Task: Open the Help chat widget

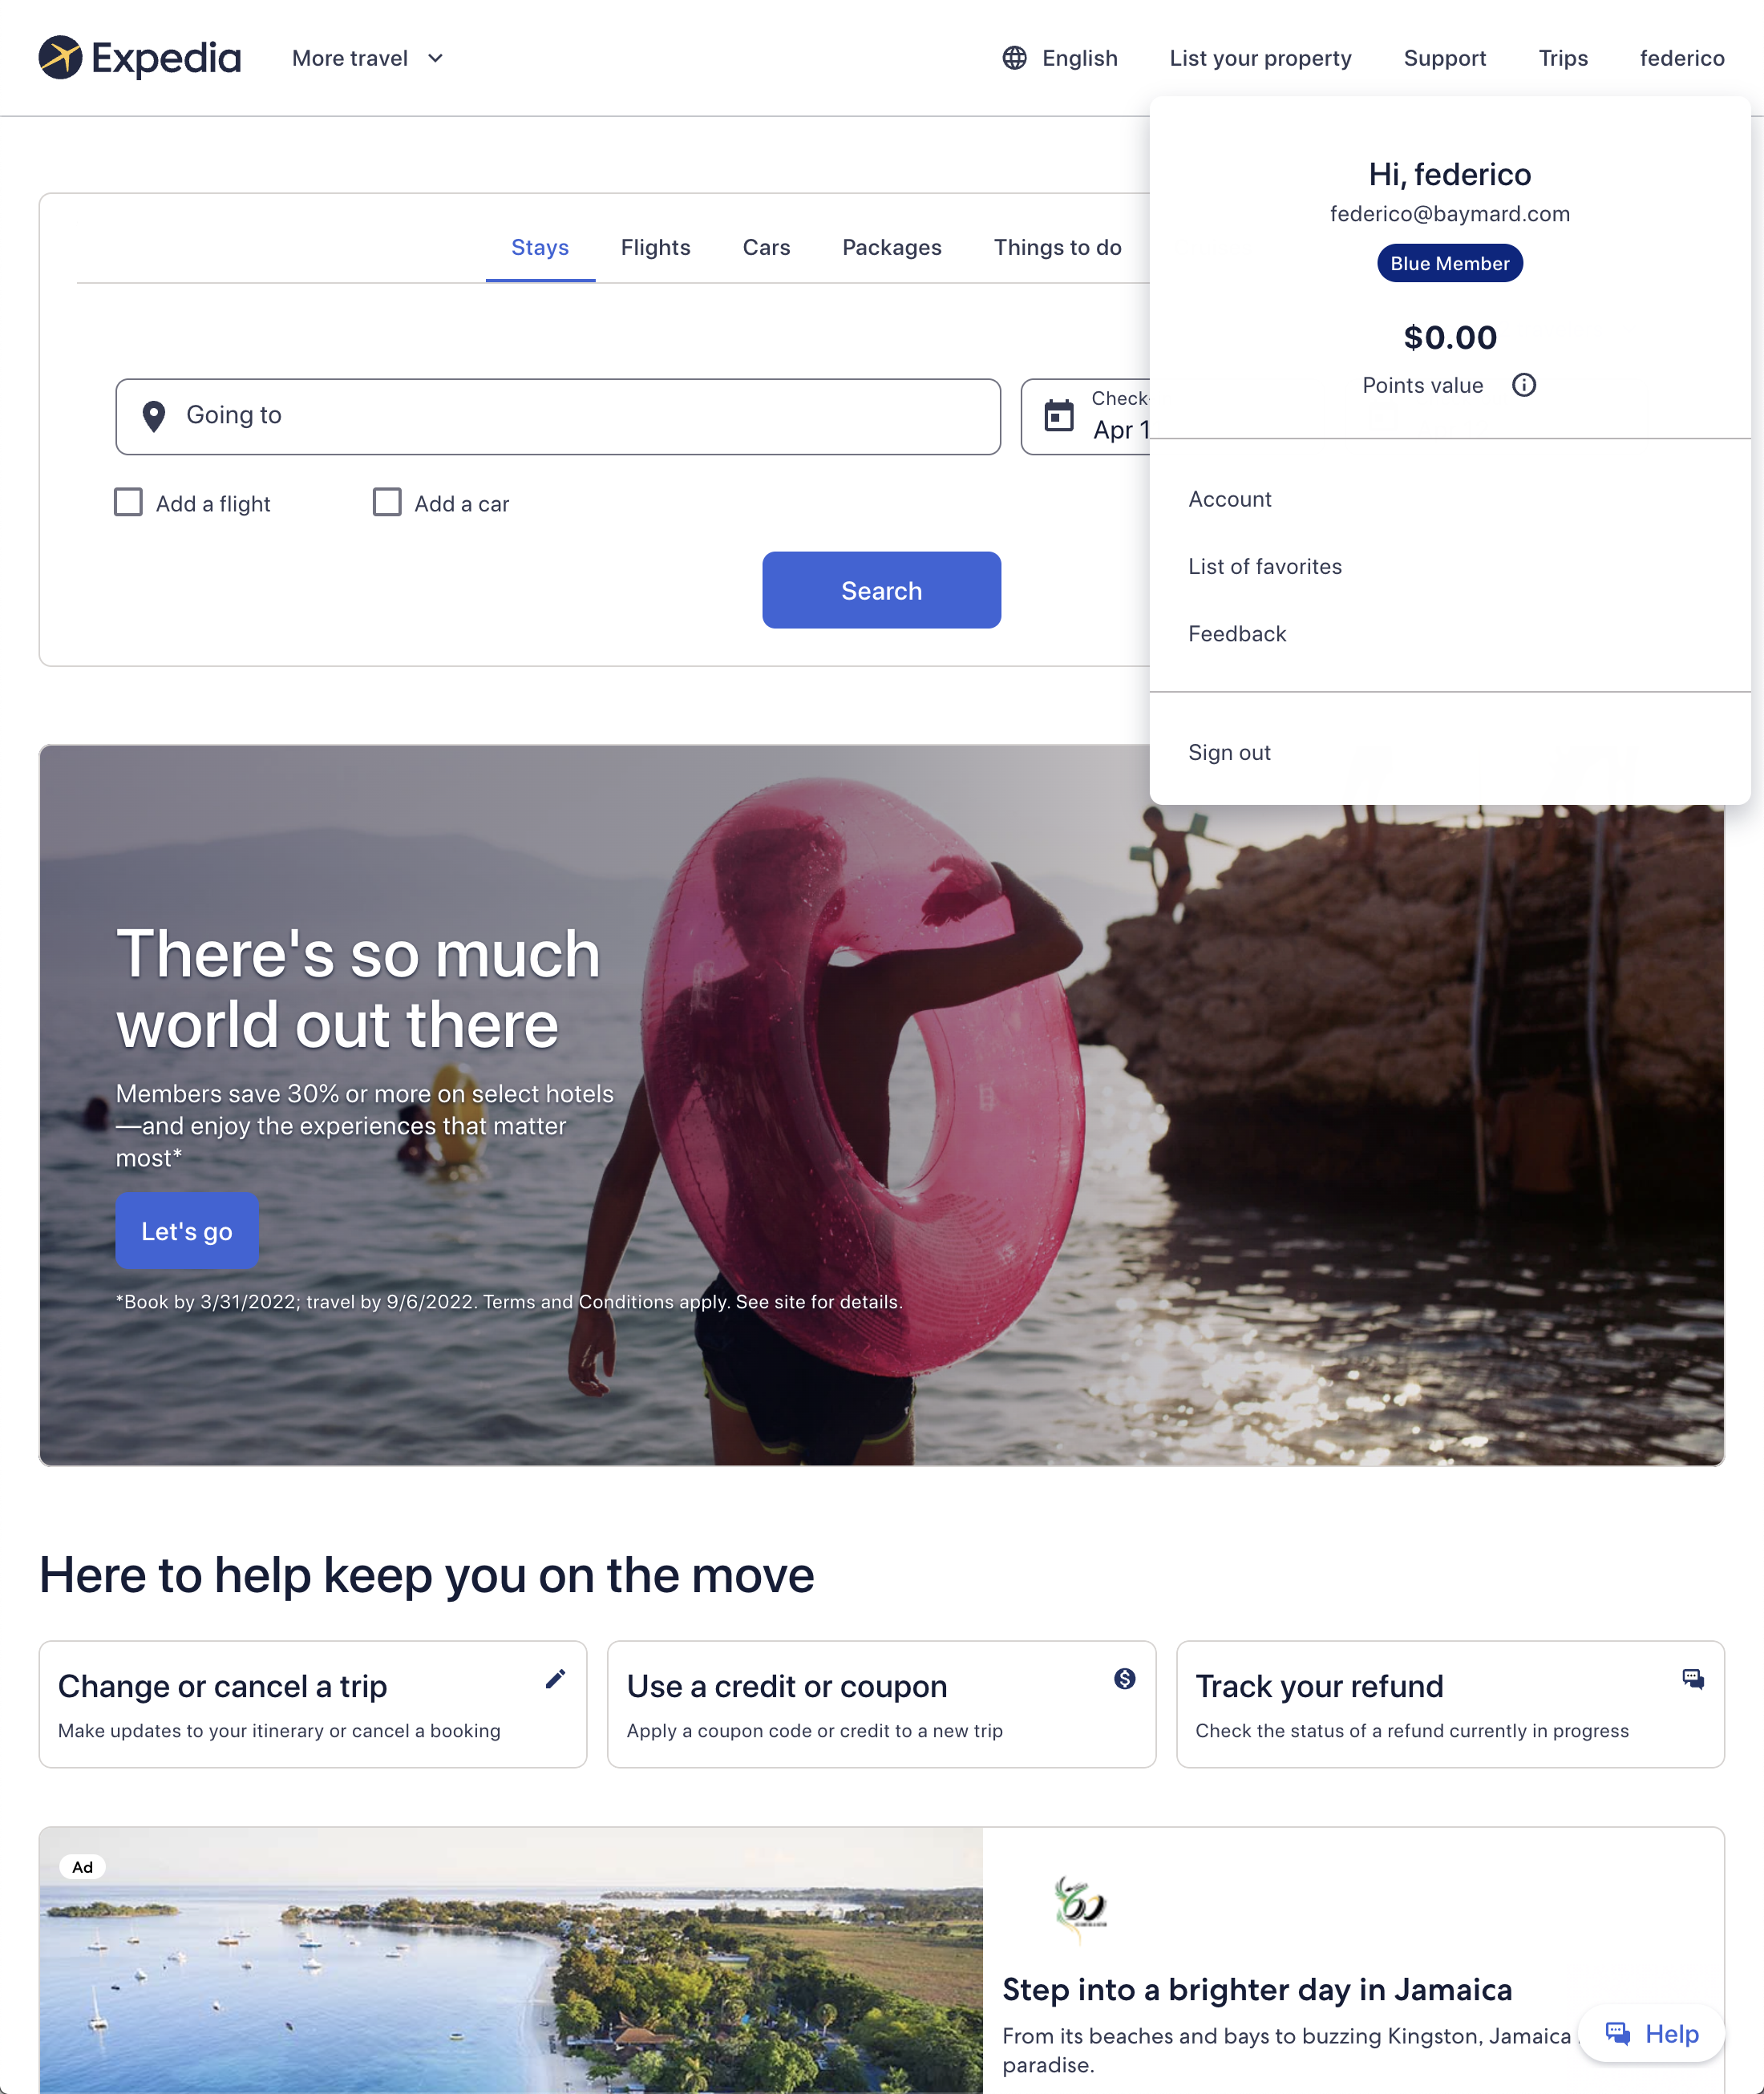Action: tap(1651, 2034)
